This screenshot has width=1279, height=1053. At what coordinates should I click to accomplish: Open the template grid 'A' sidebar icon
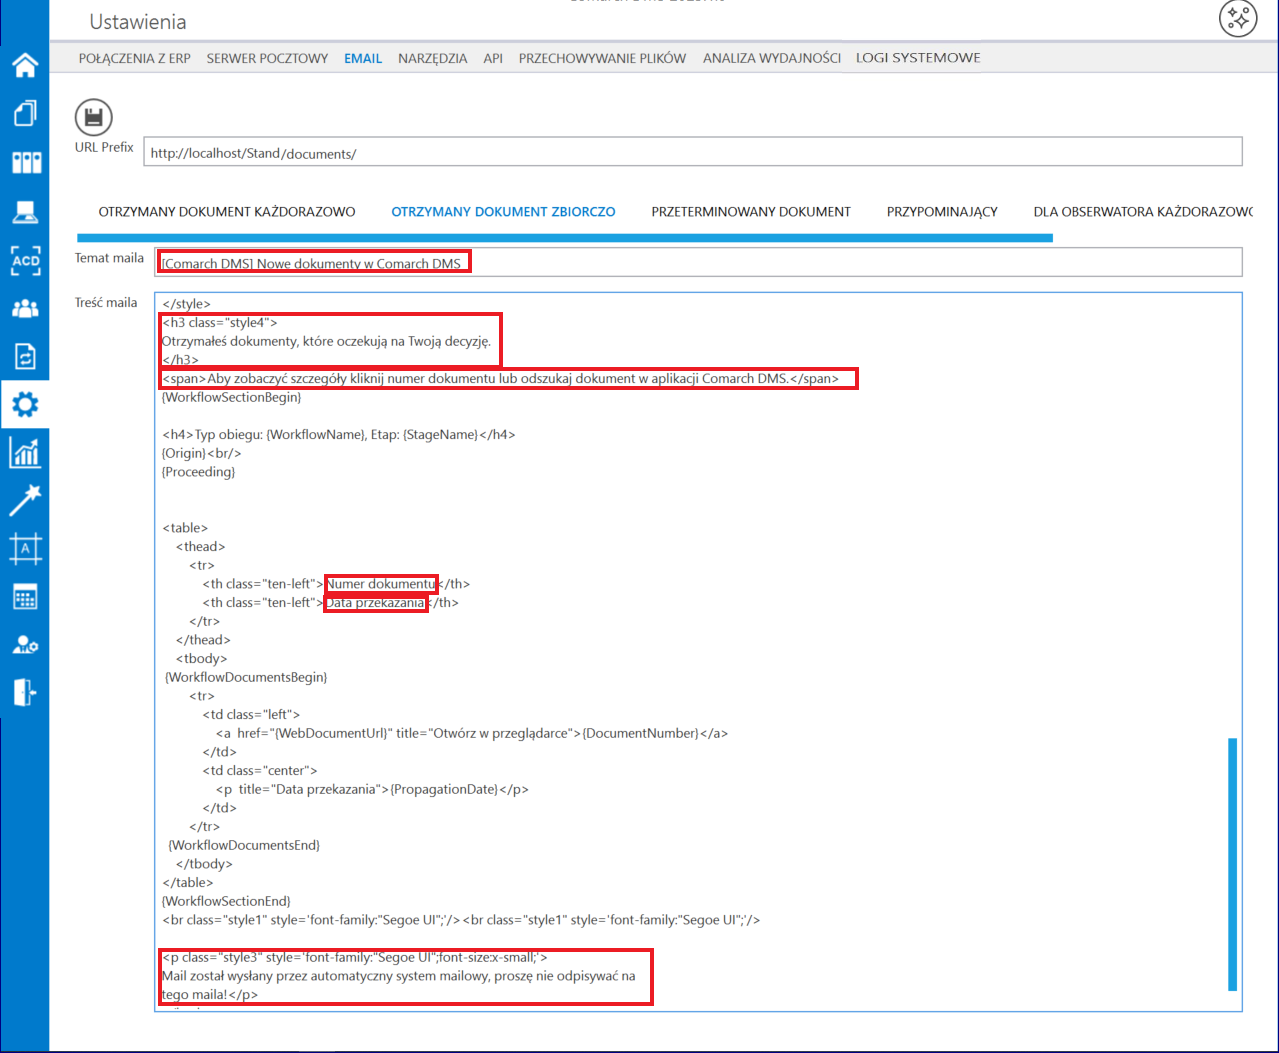coord(25,548)
